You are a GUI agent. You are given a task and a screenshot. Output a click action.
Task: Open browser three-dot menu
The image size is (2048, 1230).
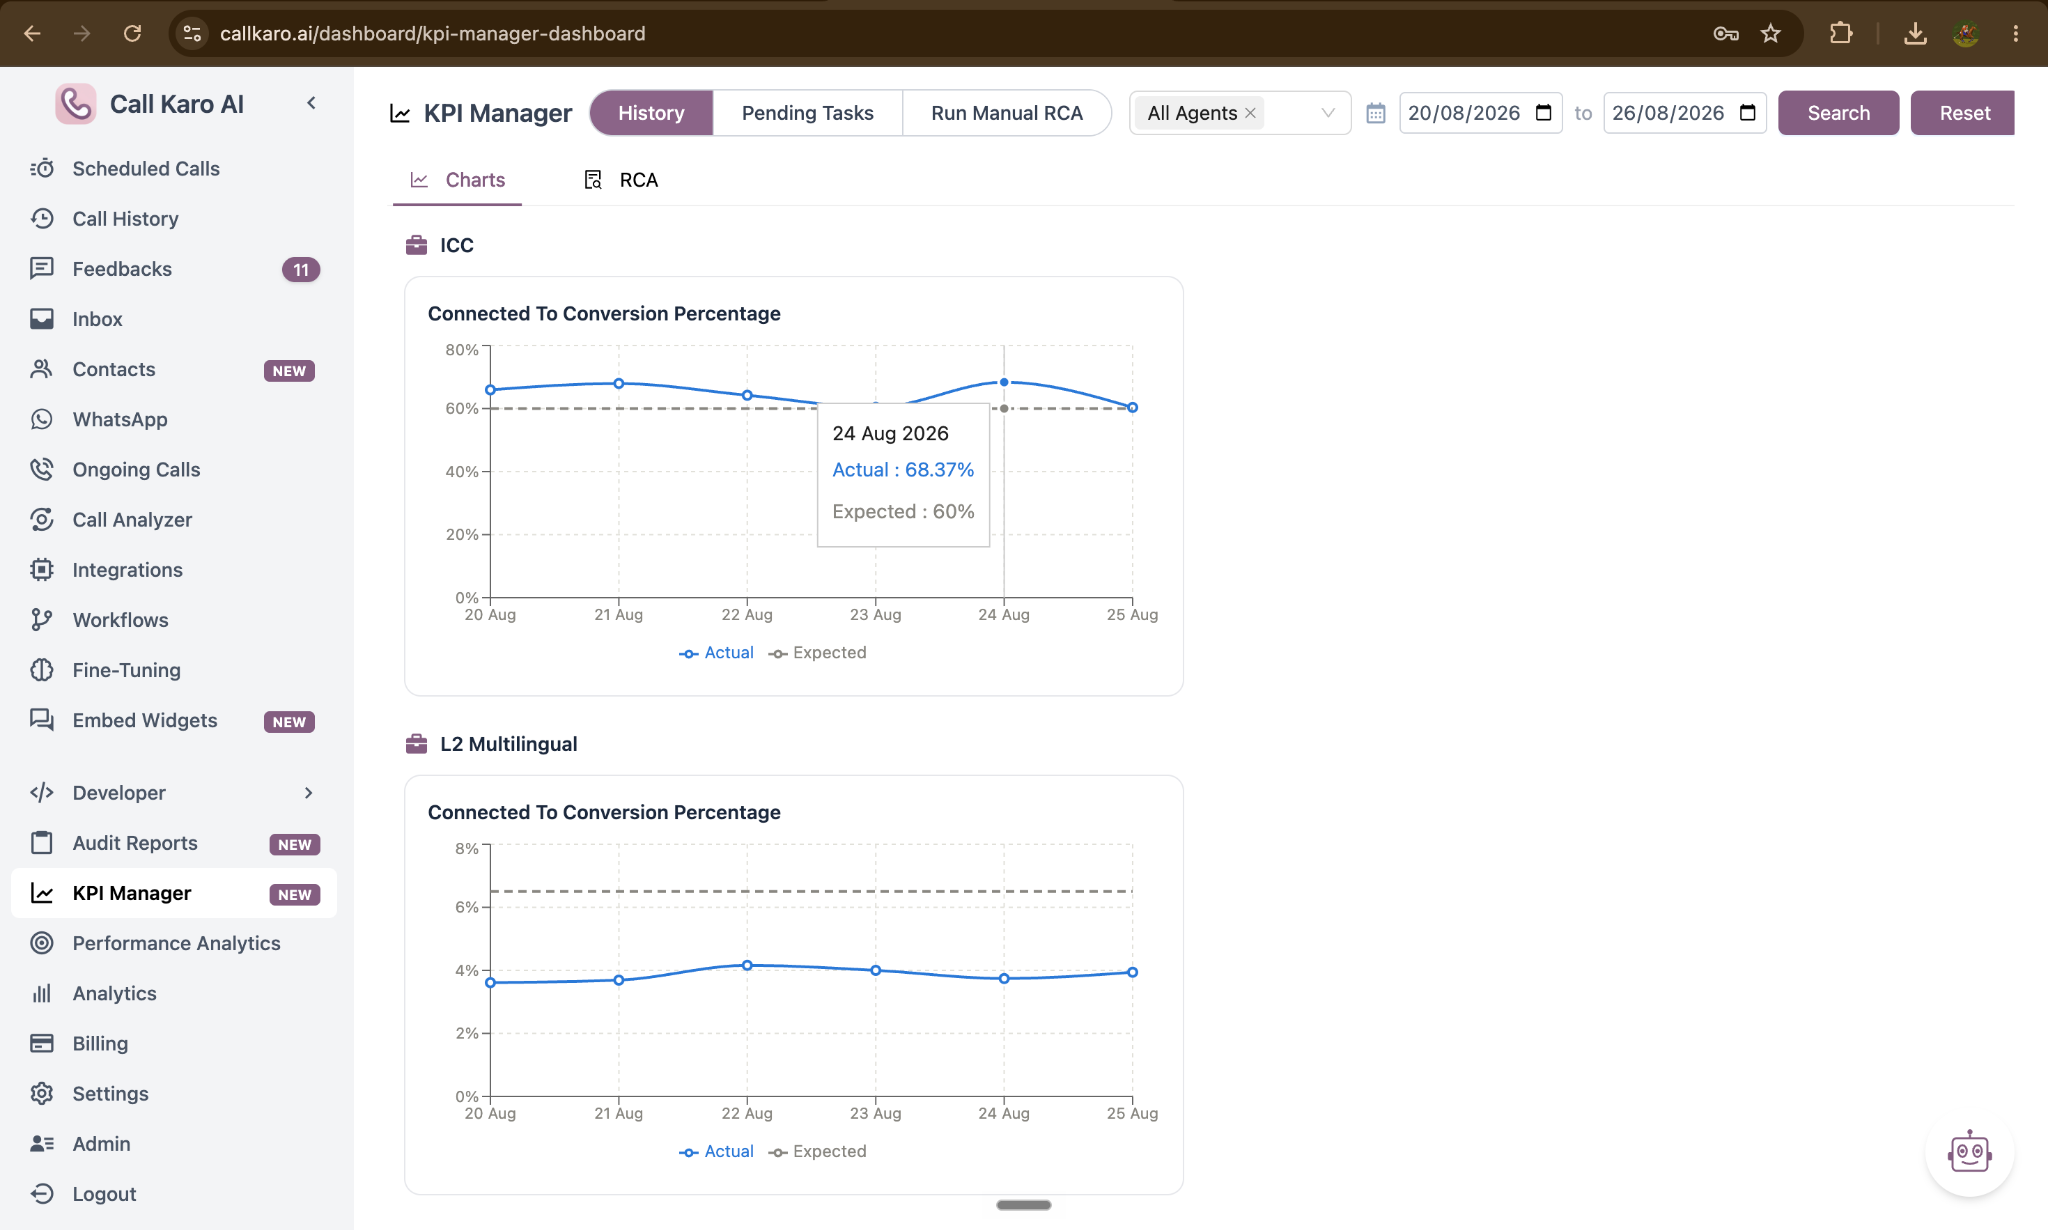pyautogui.click(x=2016, y=33)
